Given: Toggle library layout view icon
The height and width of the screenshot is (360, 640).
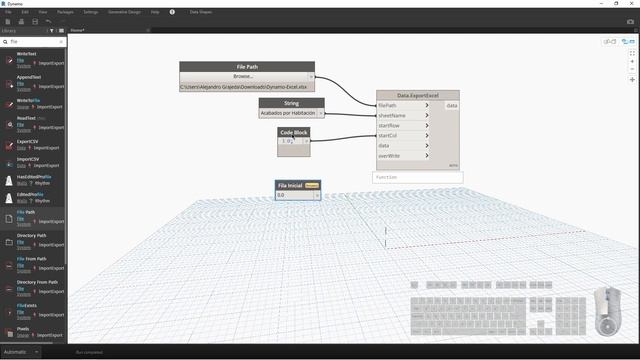Looking at the screenshot, I should pos(61,31).
